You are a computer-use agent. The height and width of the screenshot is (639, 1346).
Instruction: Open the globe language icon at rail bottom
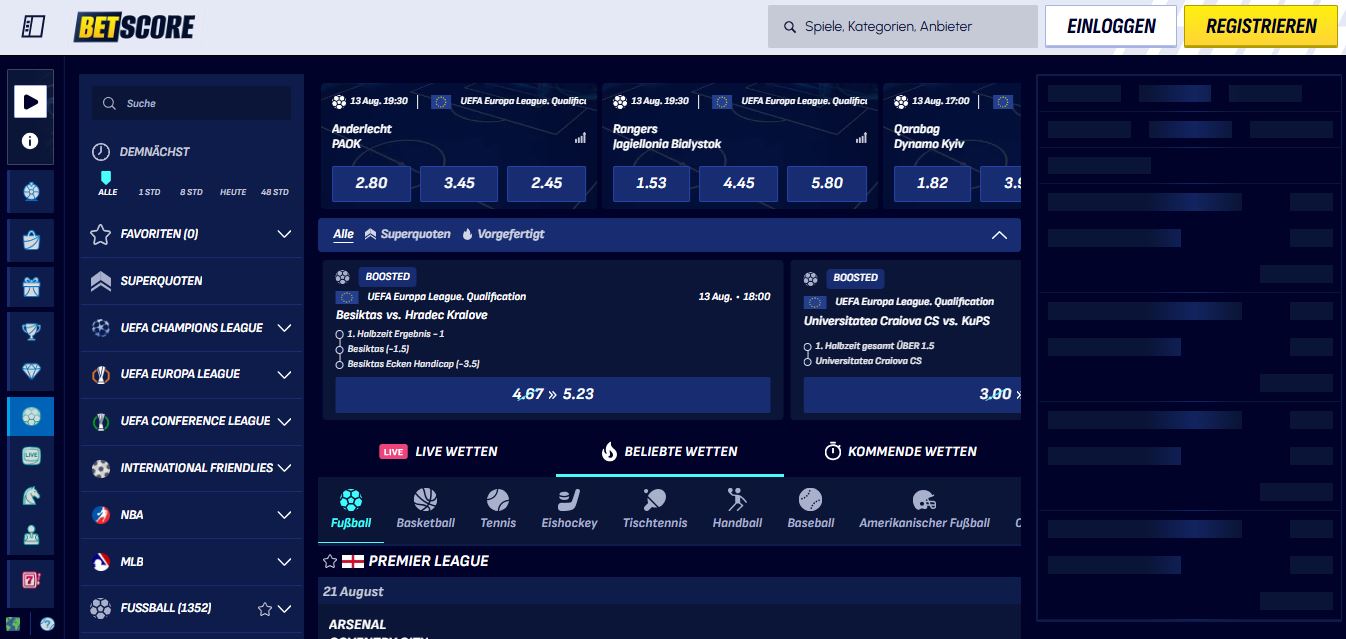click(12, 624)
